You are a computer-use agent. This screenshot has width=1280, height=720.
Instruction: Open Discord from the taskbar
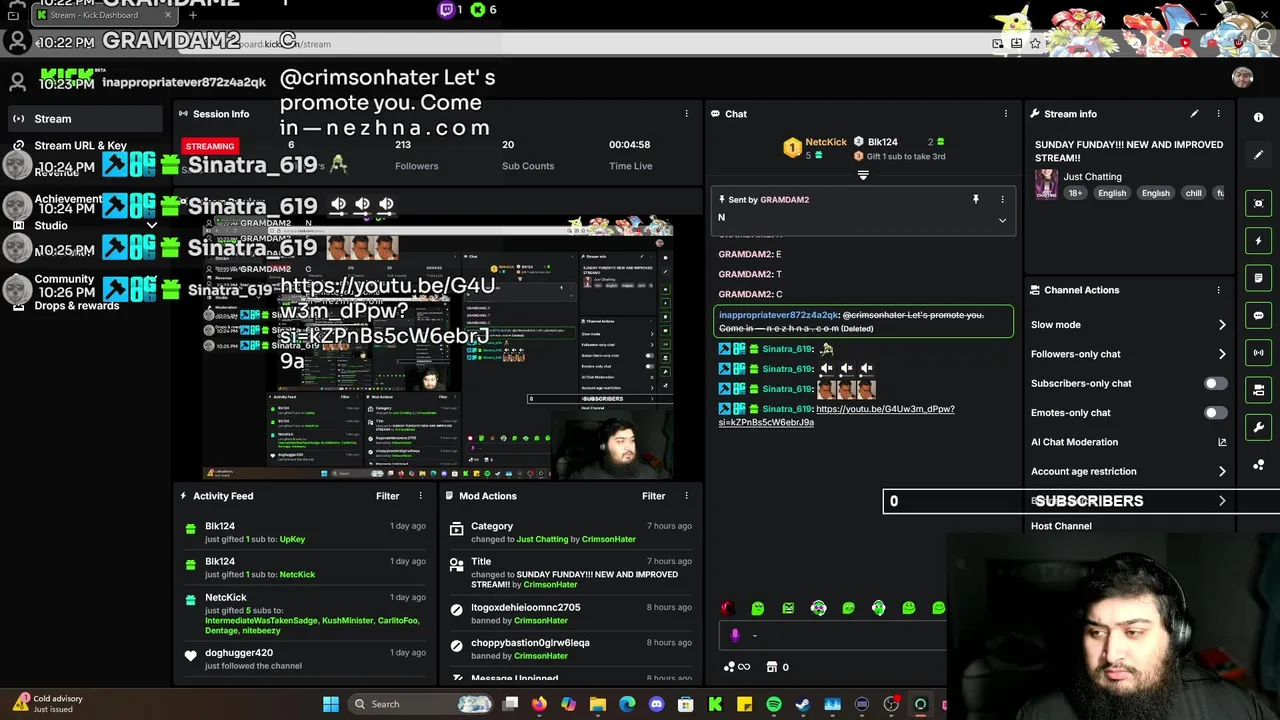click(656, 704)
